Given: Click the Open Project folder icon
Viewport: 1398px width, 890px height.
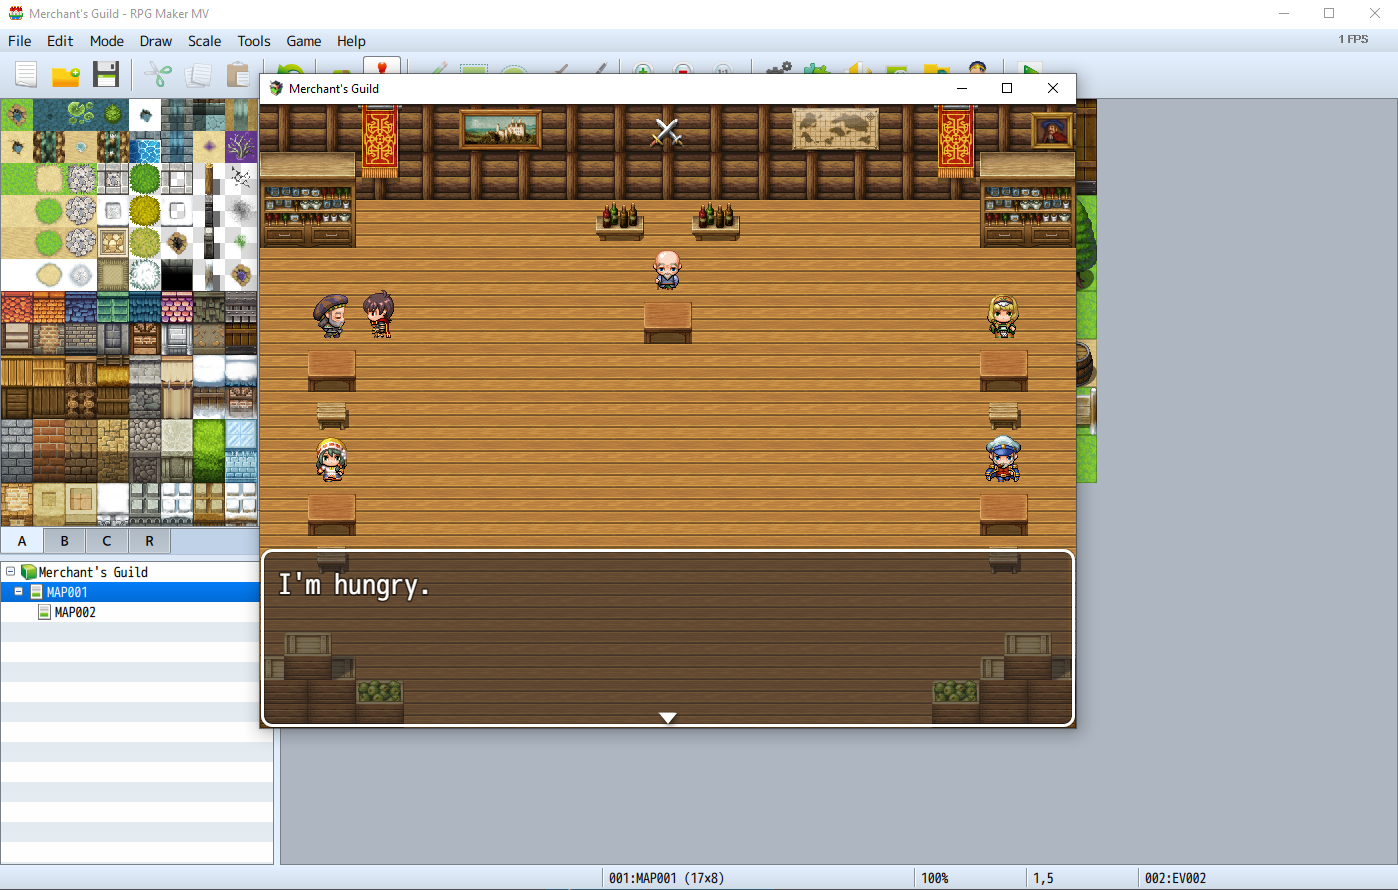Looking at the screenshot, I should pyautogui.click(x=66, y=74).
